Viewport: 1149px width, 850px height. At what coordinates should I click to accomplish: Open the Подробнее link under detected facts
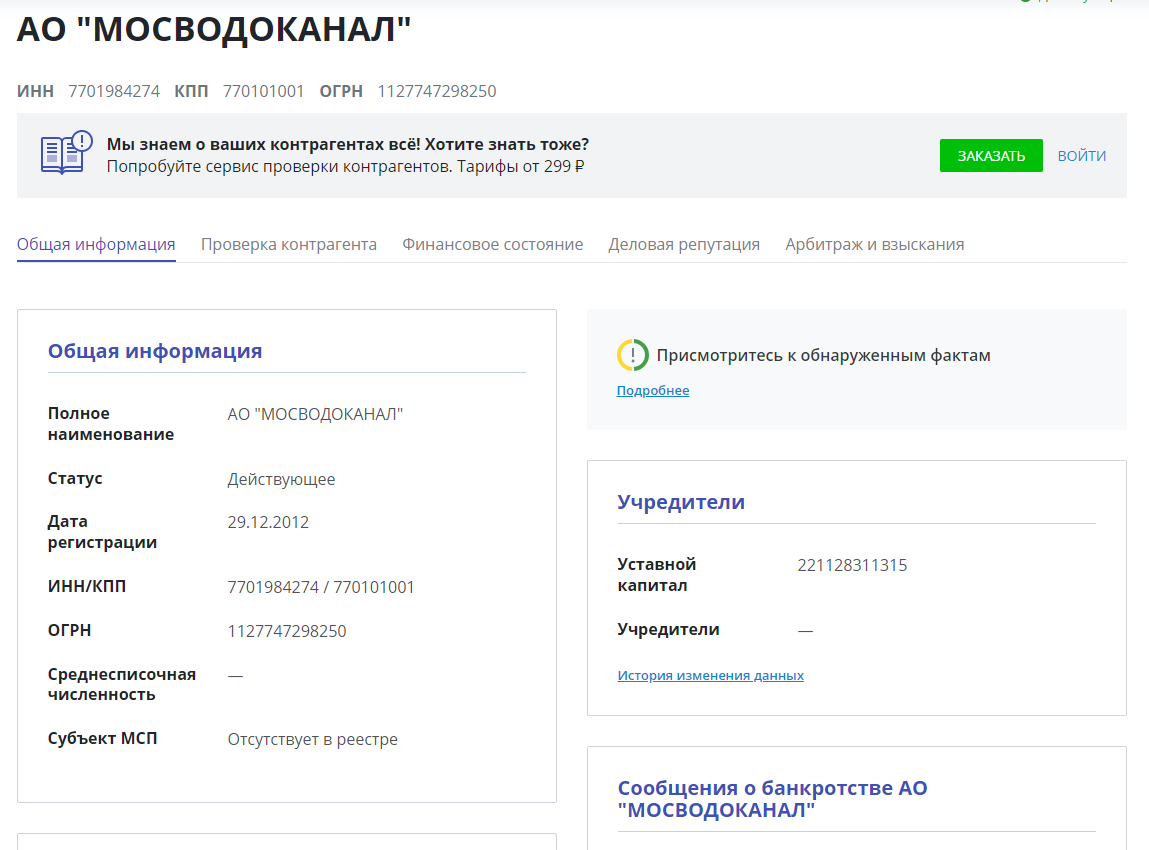point(652,391)
